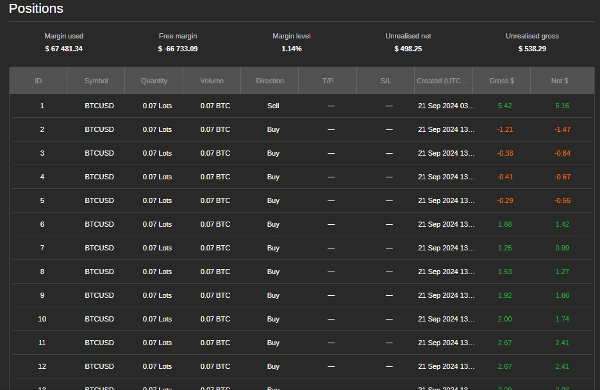Select position ID 11 cell
Screen dimensions: 600x390
pos(42,343)
